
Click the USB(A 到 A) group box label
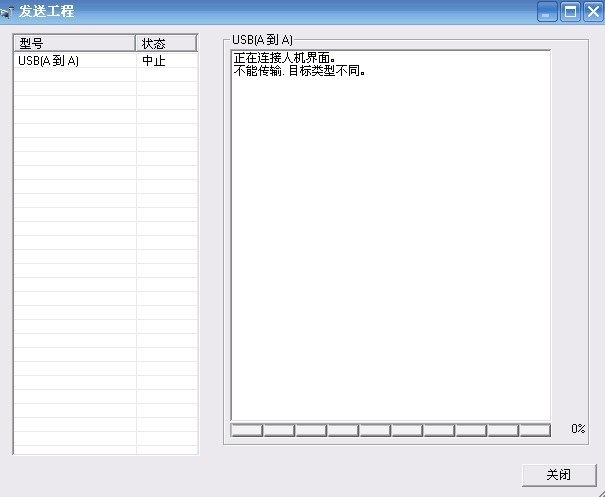point(262,39)
